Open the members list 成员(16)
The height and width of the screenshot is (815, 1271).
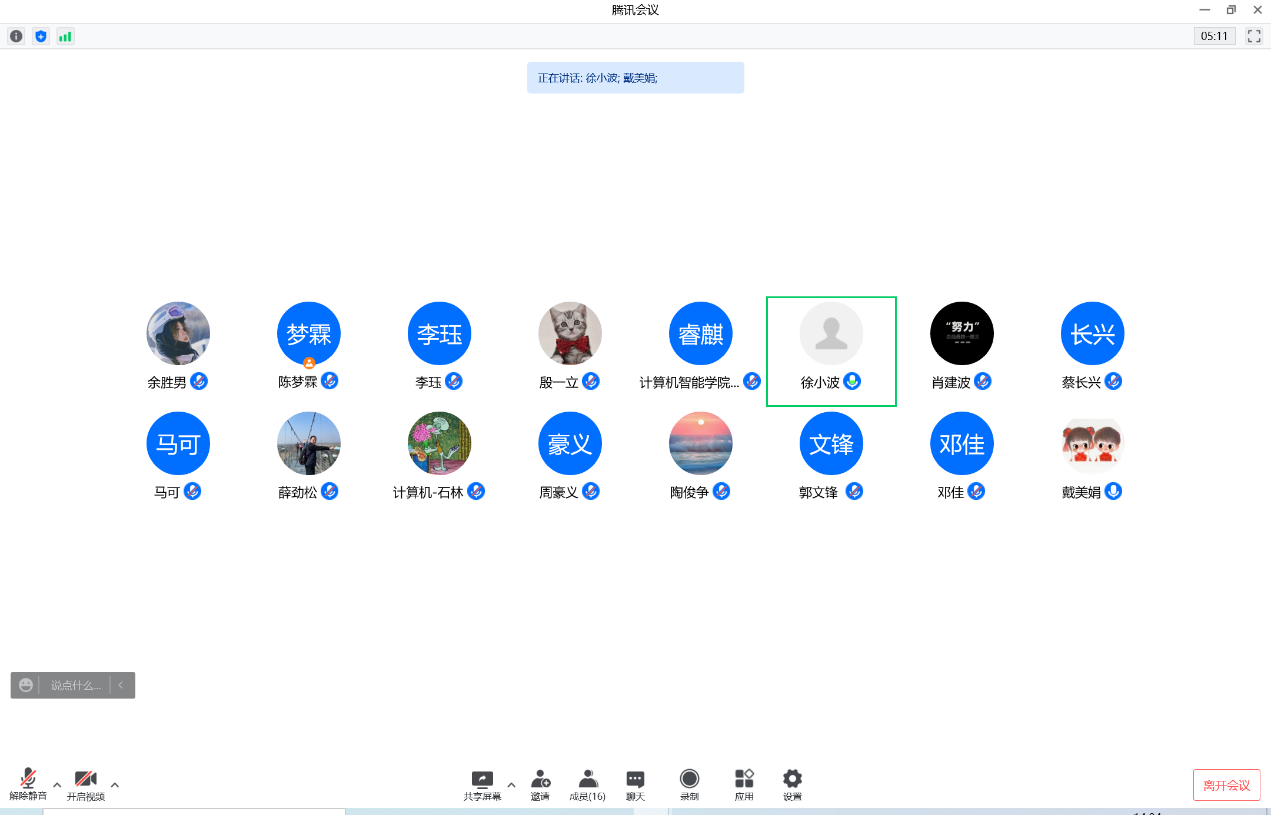[x=587, y=784]
